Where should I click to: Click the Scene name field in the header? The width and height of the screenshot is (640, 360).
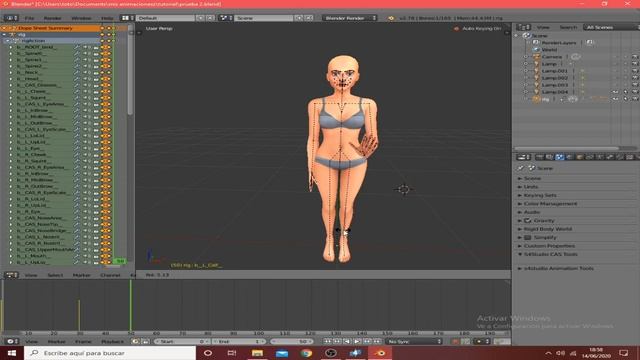click(x=264, y=18)
